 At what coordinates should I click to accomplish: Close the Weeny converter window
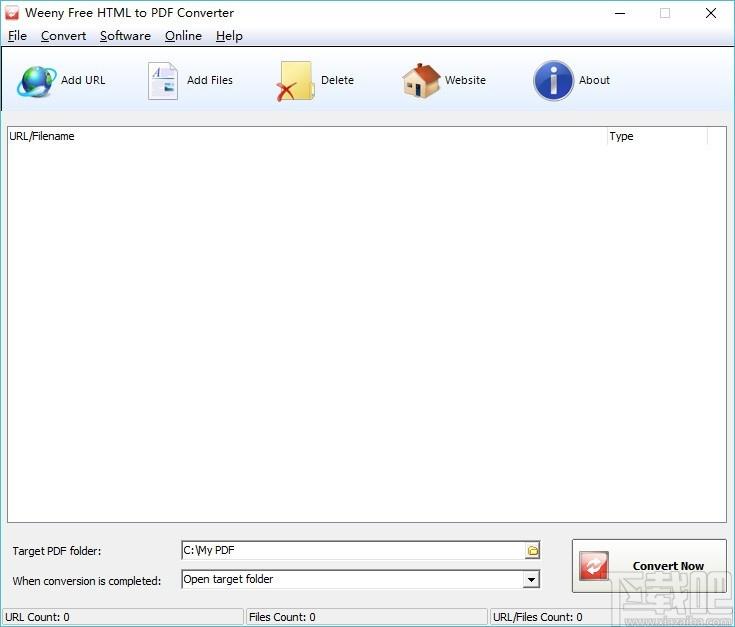tap(711, 13)
